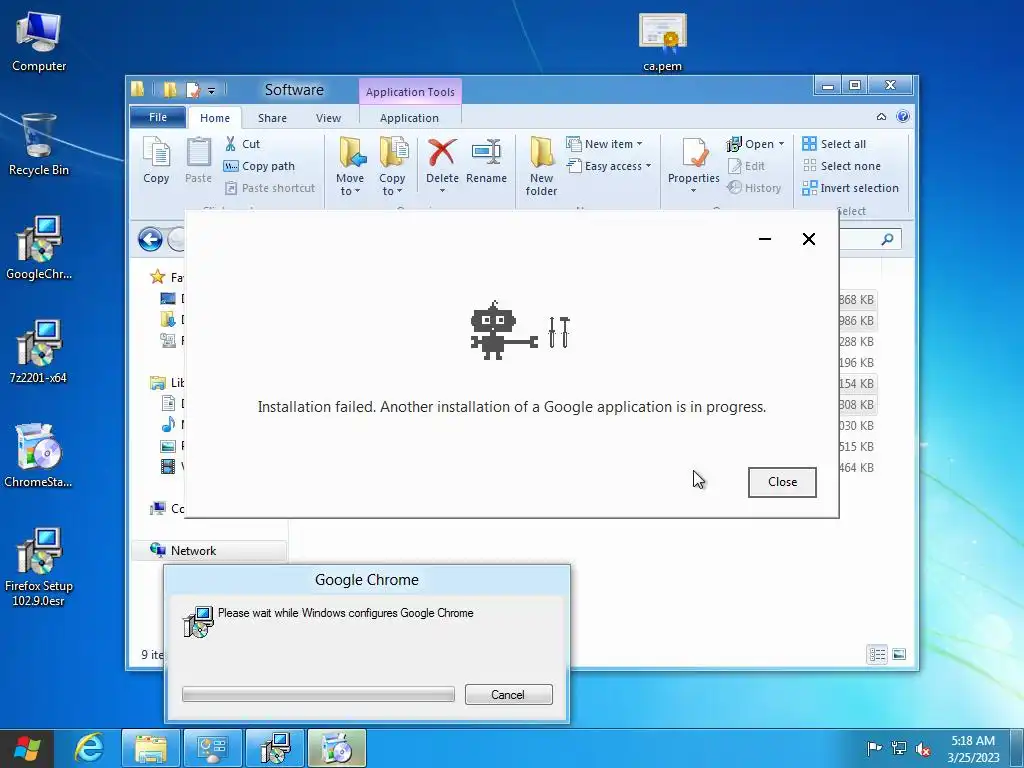Select the 868 KB file size entry
The height and width of the screenshot is (768, 1024).
coord(856,300)
